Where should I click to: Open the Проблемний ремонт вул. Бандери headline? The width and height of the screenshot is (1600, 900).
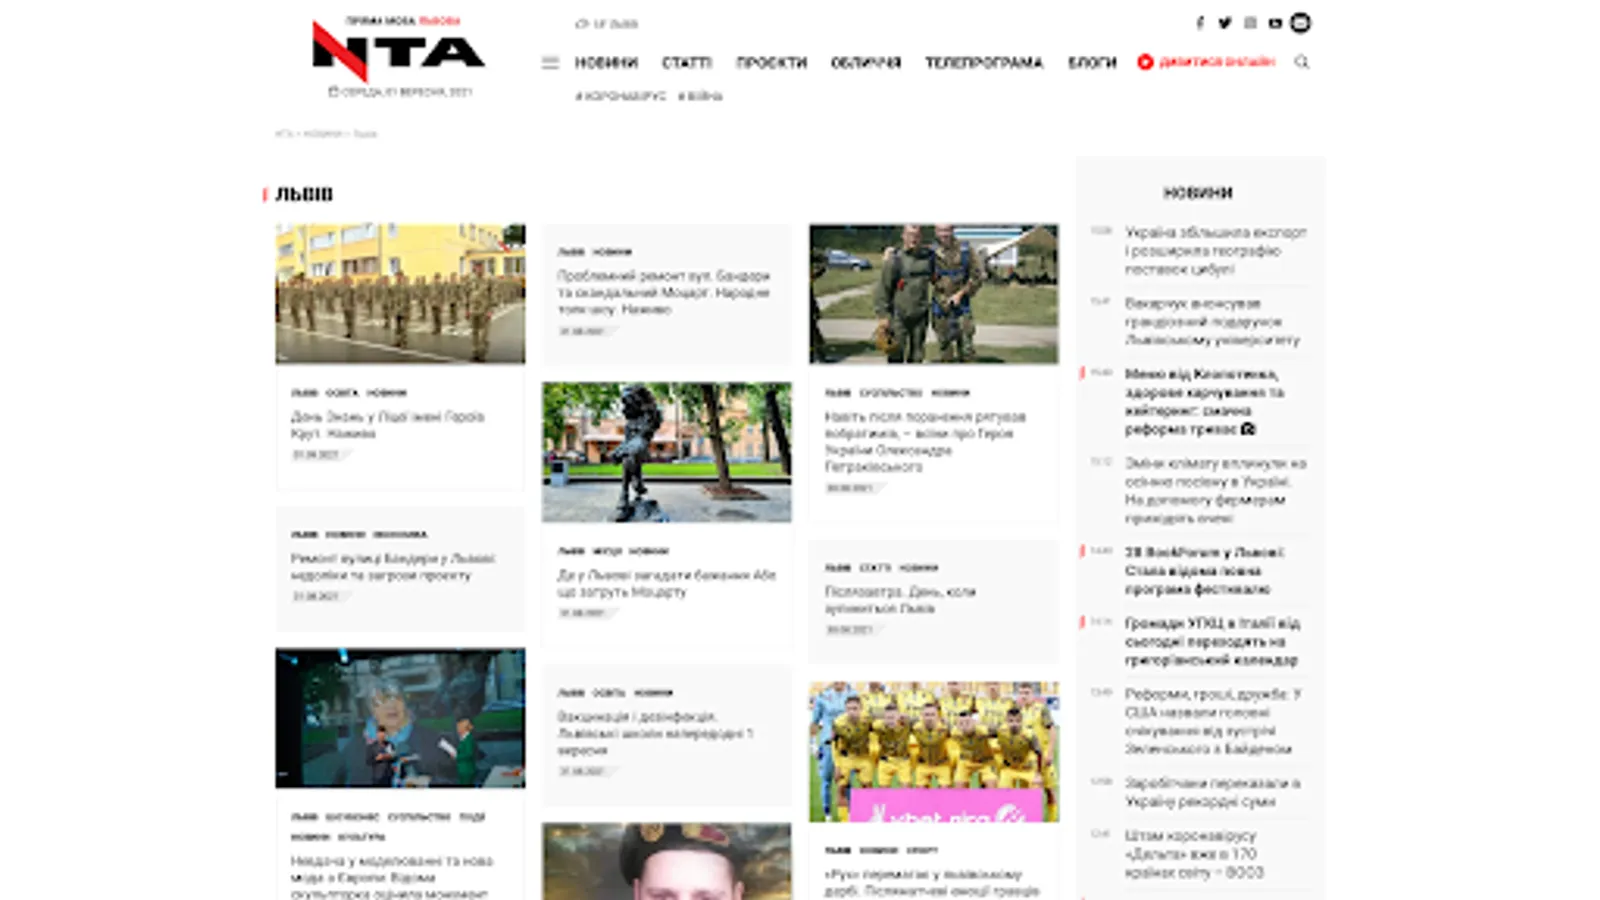pyautogui.click(x=664, y=292)
